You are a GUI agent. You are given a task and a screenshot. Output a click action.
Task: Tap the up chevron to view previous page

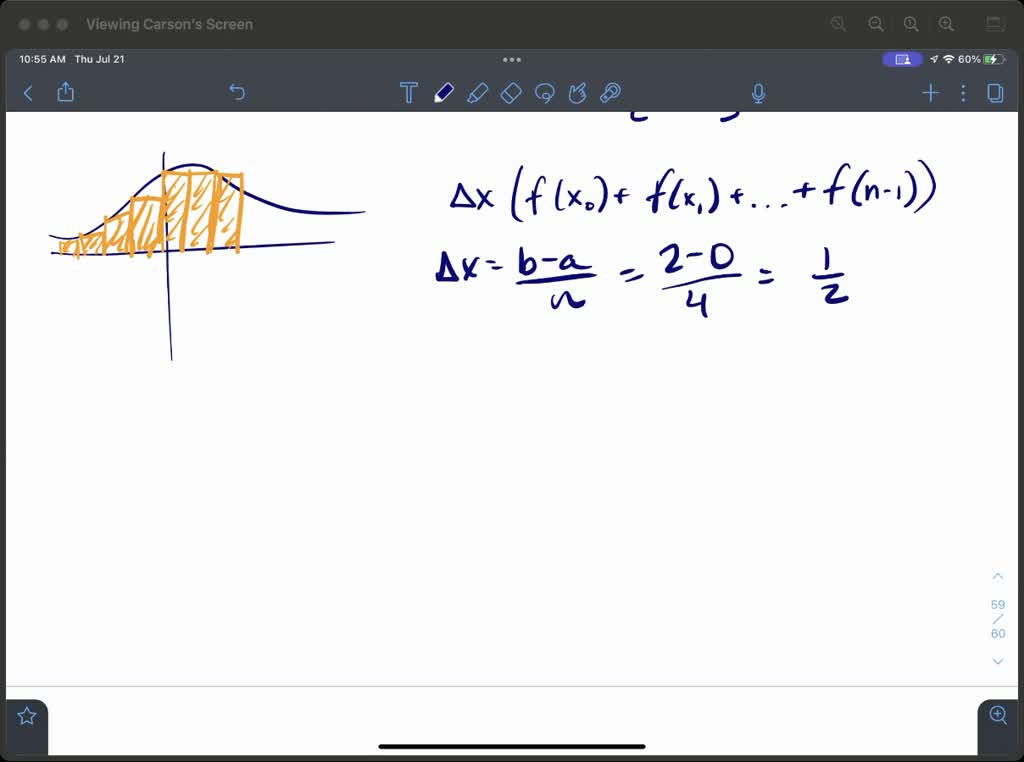click(x=997, y=576)
